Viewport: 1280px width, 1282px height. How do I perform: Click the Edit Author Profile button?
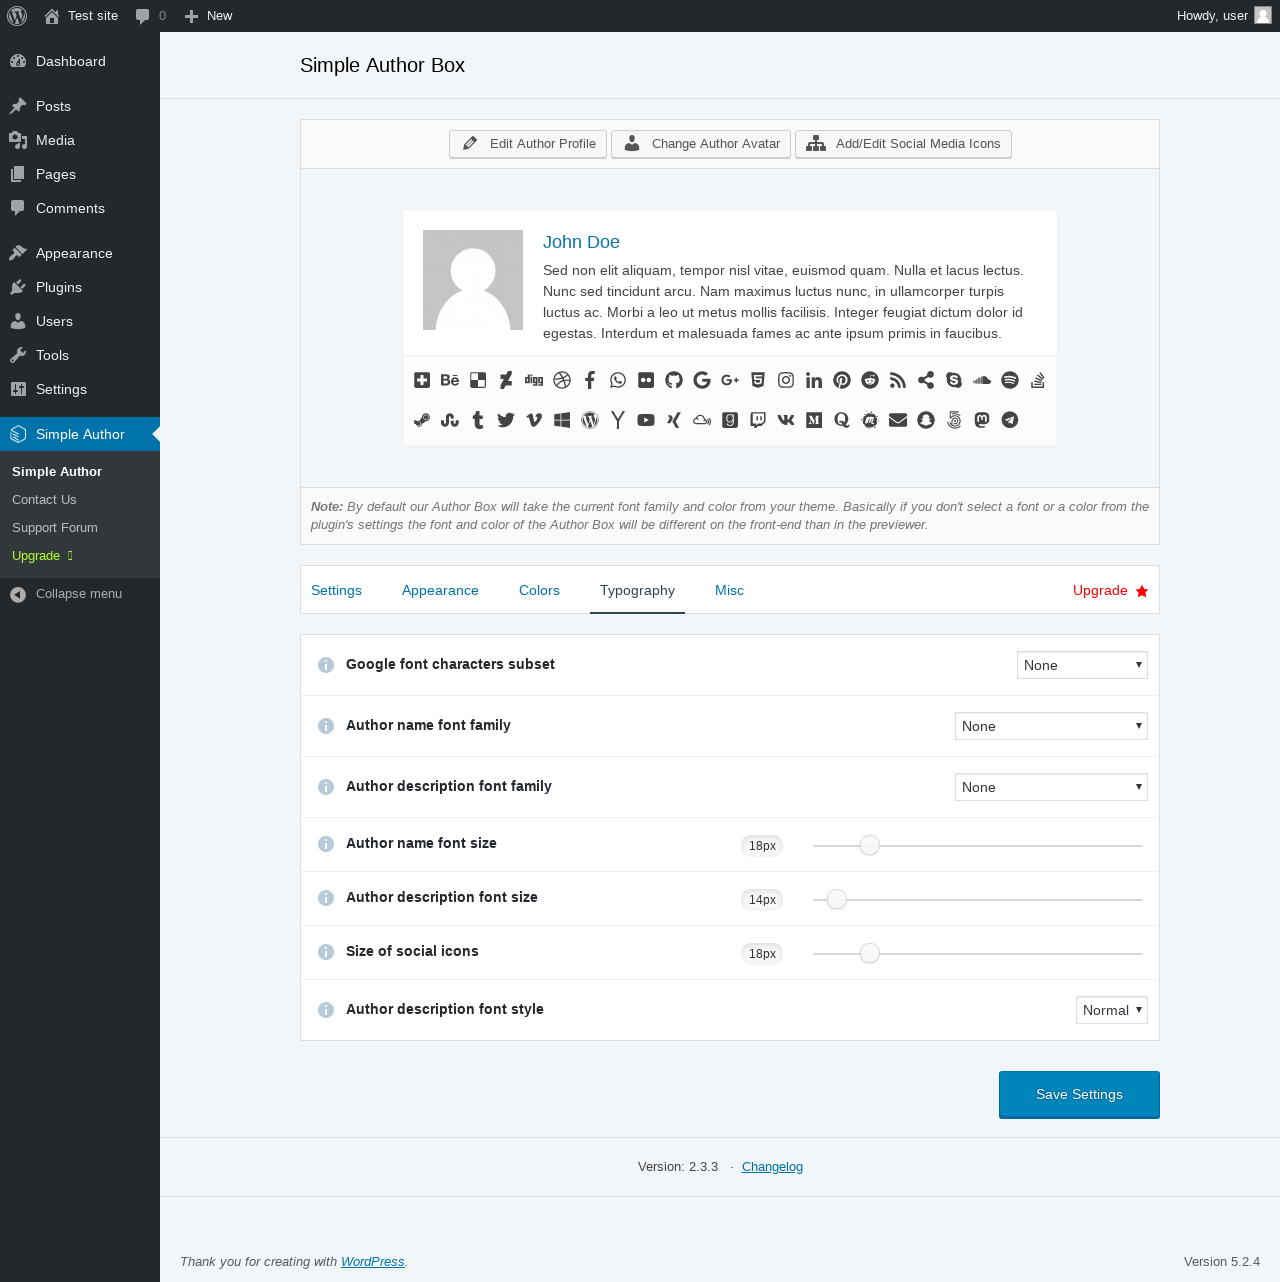click(528, 144)
